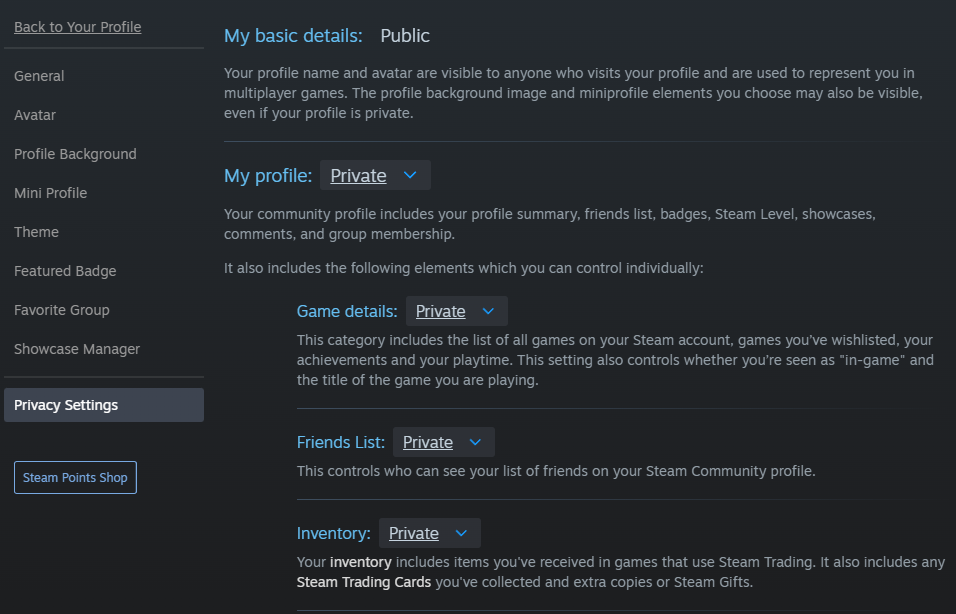956x614 pixels.
Task: Click the chevron arrow next to Game details
Action: (488, 311)
